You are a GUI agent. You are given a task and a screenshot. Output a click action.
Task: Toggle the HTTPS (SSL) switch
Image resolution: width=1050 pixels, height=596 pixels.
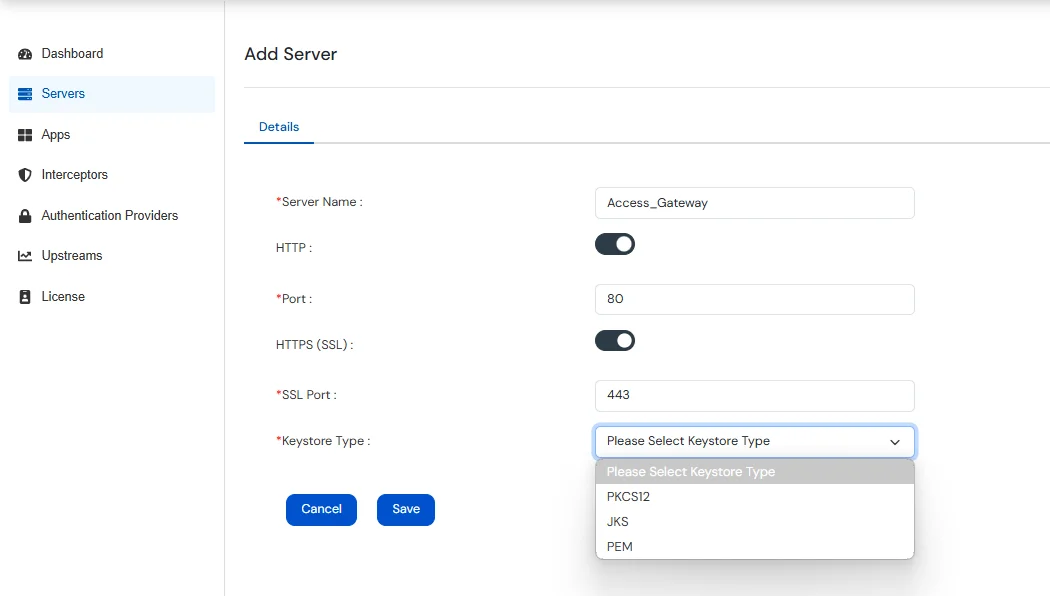click(615, 341)
